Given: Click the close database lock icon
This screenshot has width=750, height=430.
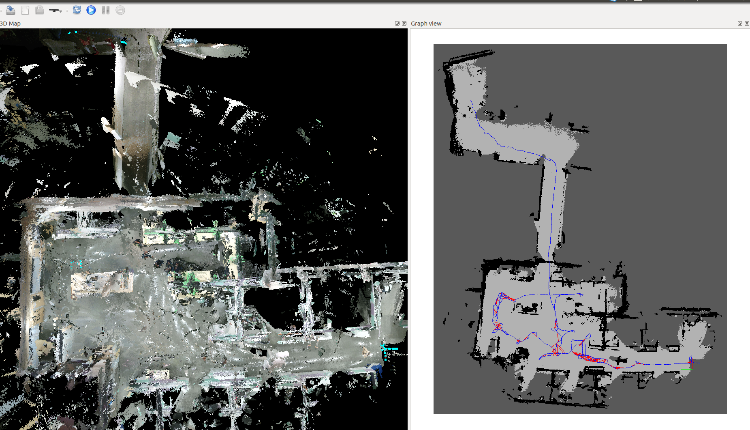Looking at the screenshot, I should click(x=39, y=10).
